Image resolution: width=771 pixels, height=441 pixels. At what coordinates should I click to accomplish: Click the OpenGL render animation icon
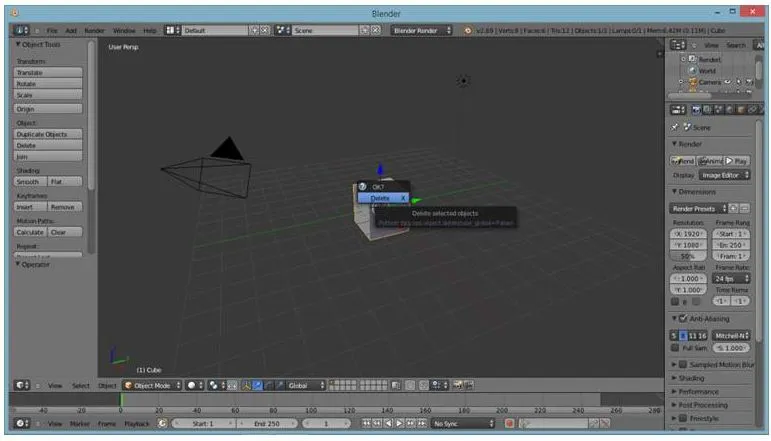(468, 385)
